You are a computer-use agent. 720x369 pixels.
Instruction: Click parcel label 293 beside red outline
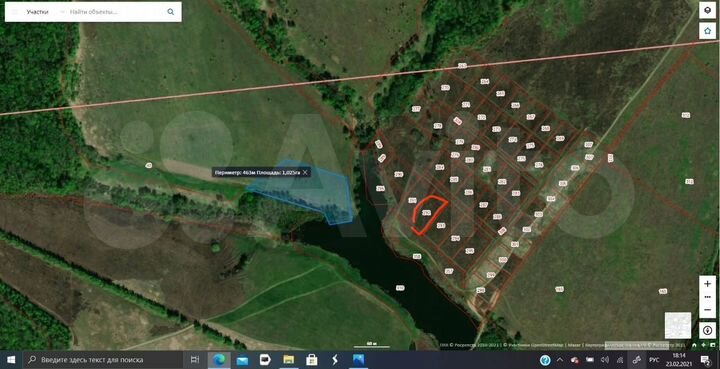(441, 225)
